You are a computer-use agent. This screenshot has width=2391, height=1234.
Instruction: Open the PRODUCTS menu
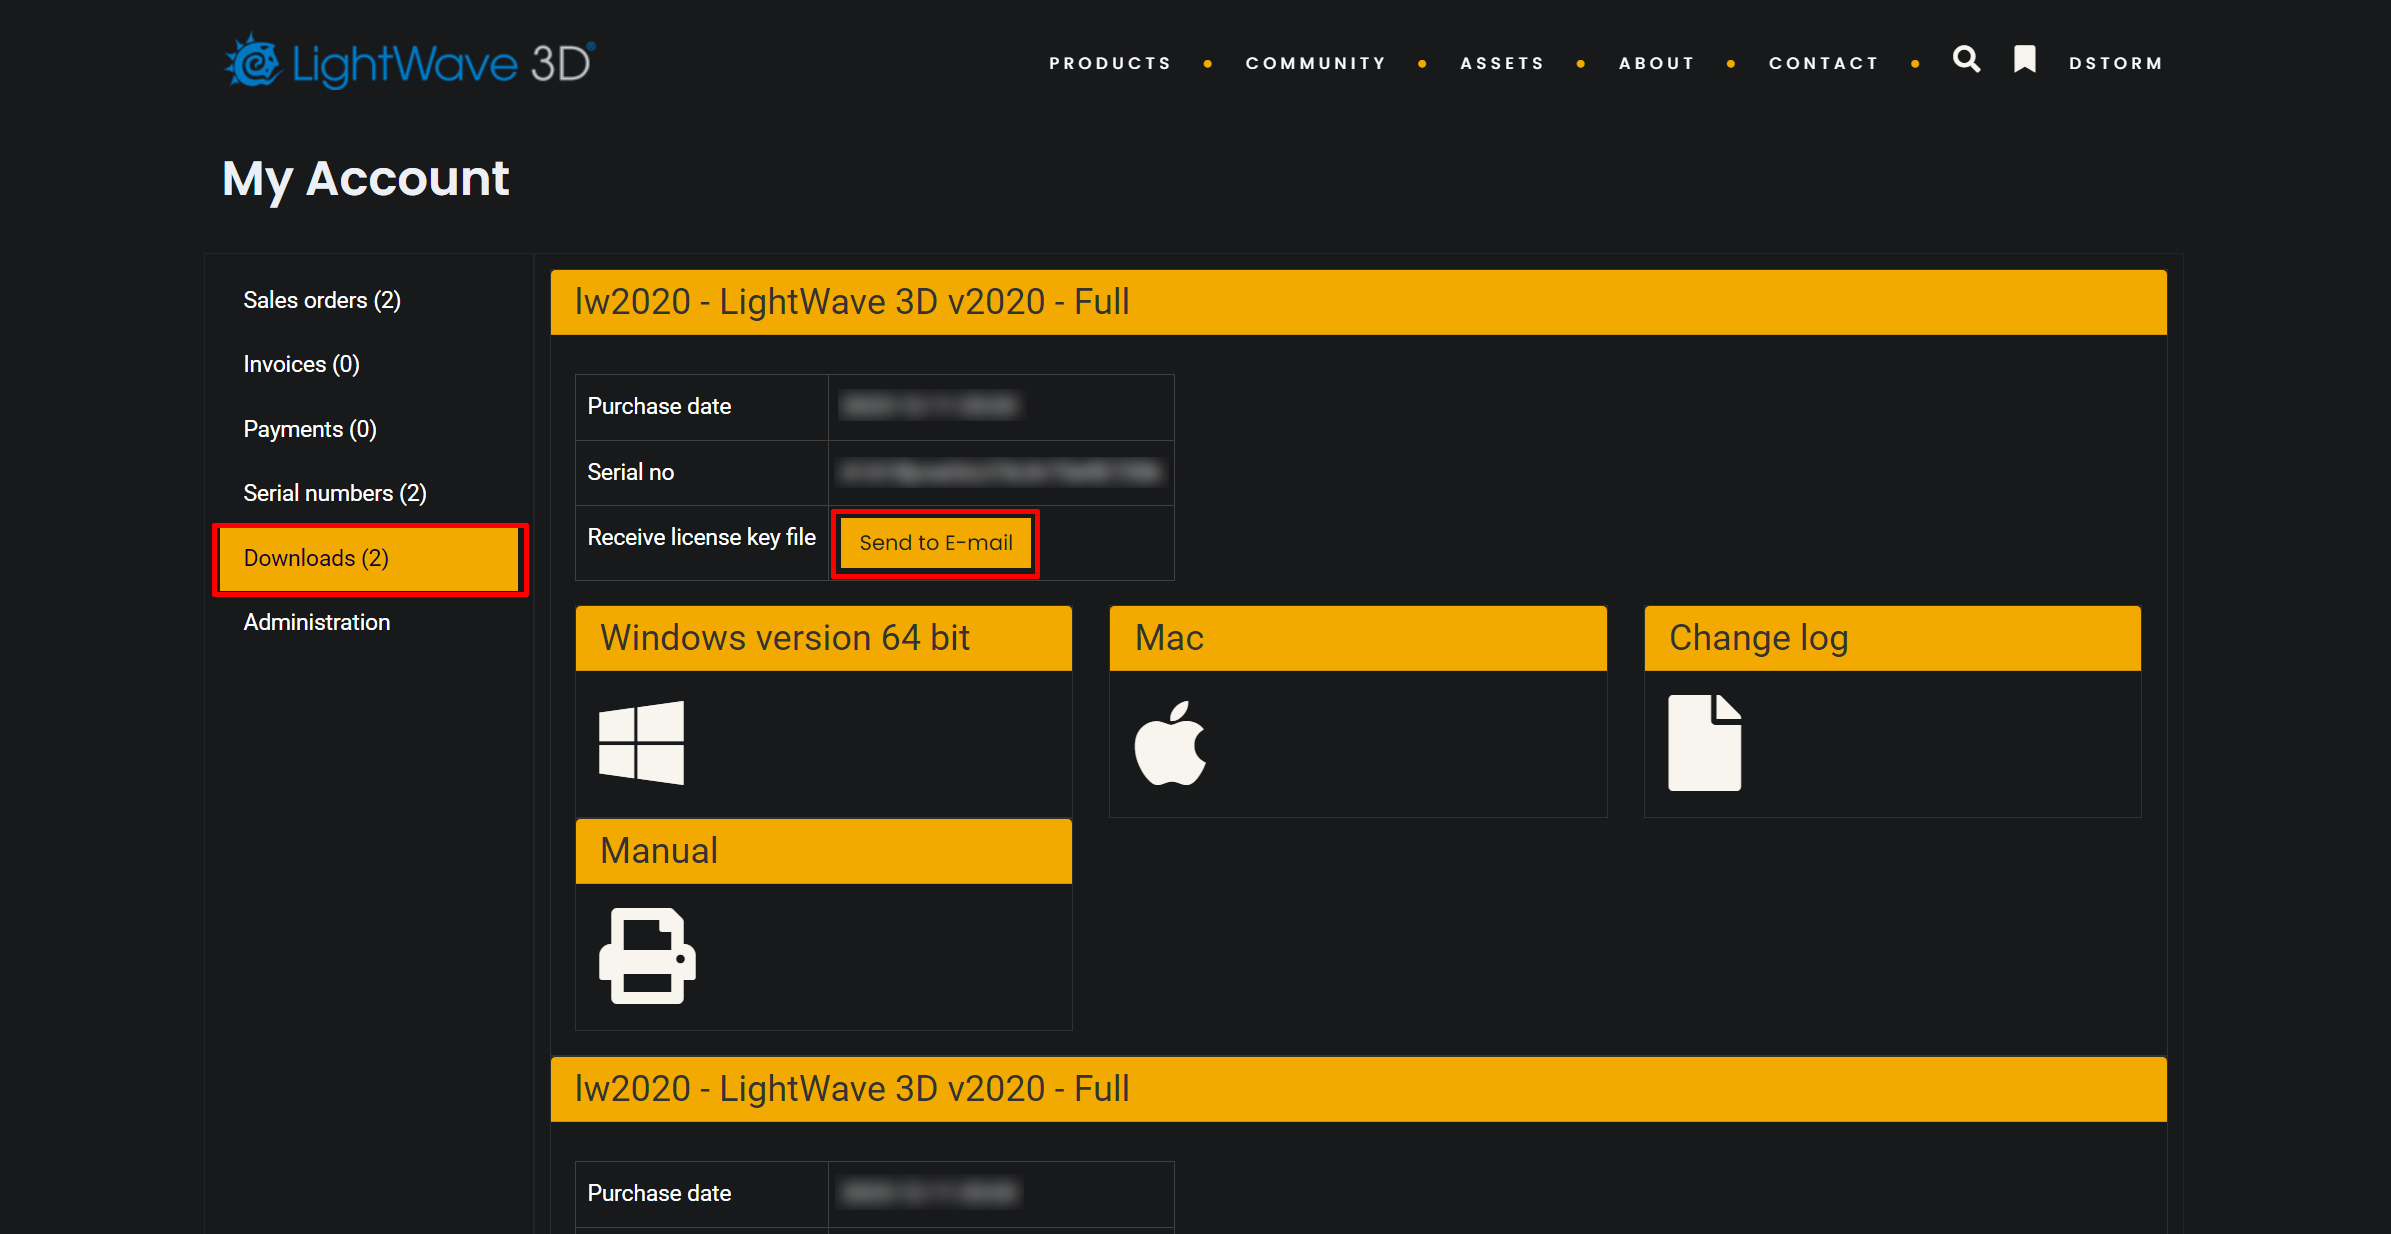point(1110,63)
